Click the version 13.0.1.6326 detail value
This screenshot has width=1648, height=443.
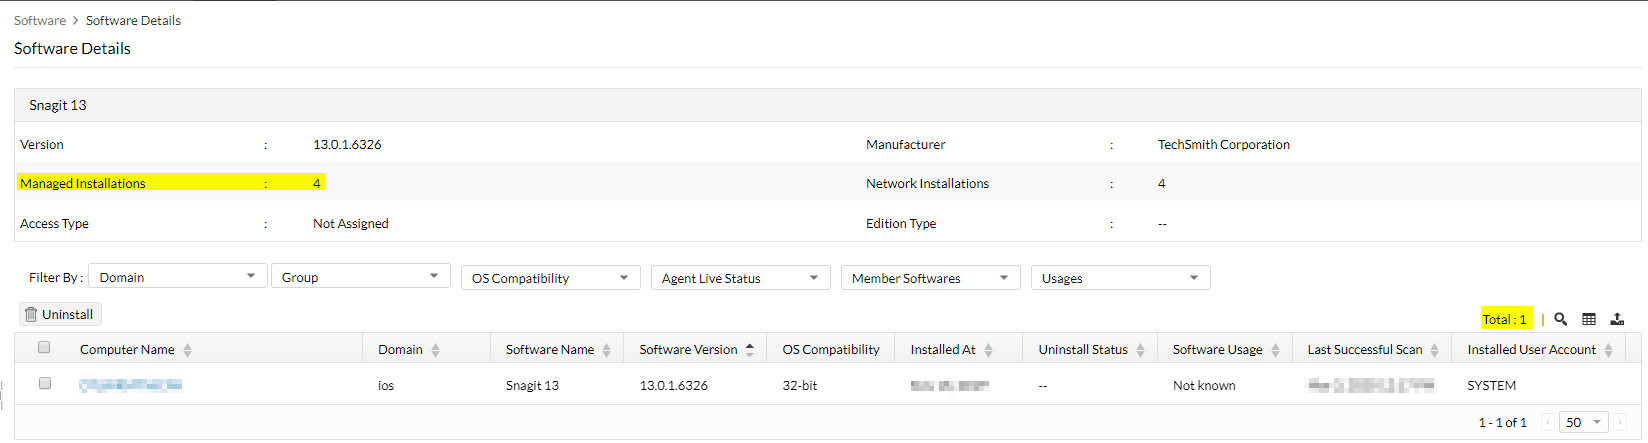tap(347, 144)
